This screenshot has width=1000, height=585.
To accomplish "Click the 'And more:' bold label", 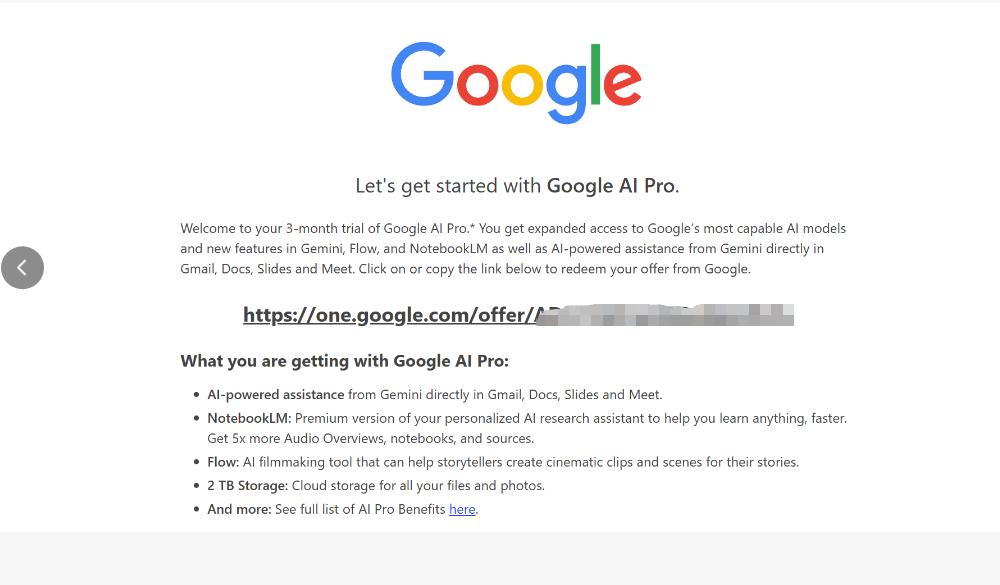I will [239, 509].
